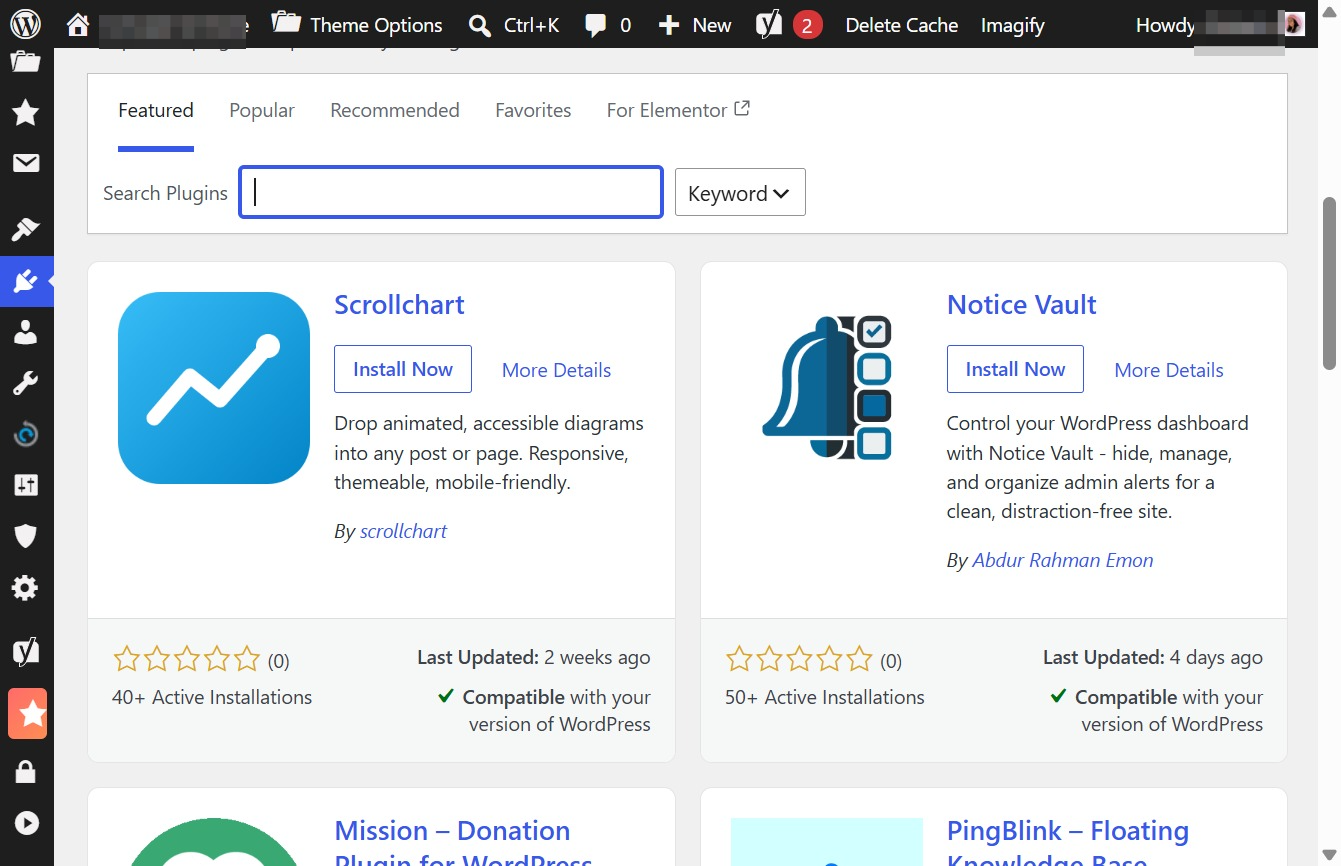The height and width of the screenshot is (866, 1341).
Task: Open the Plugins plug icon in sidebar
Action: (25, 281)
